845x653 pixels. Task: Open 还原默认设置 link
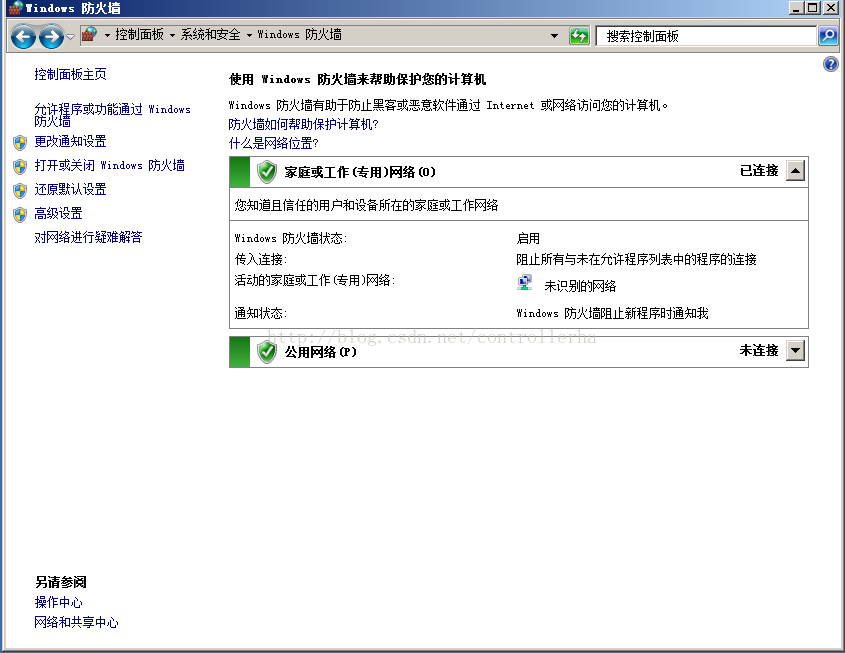(x=70, y=189)
